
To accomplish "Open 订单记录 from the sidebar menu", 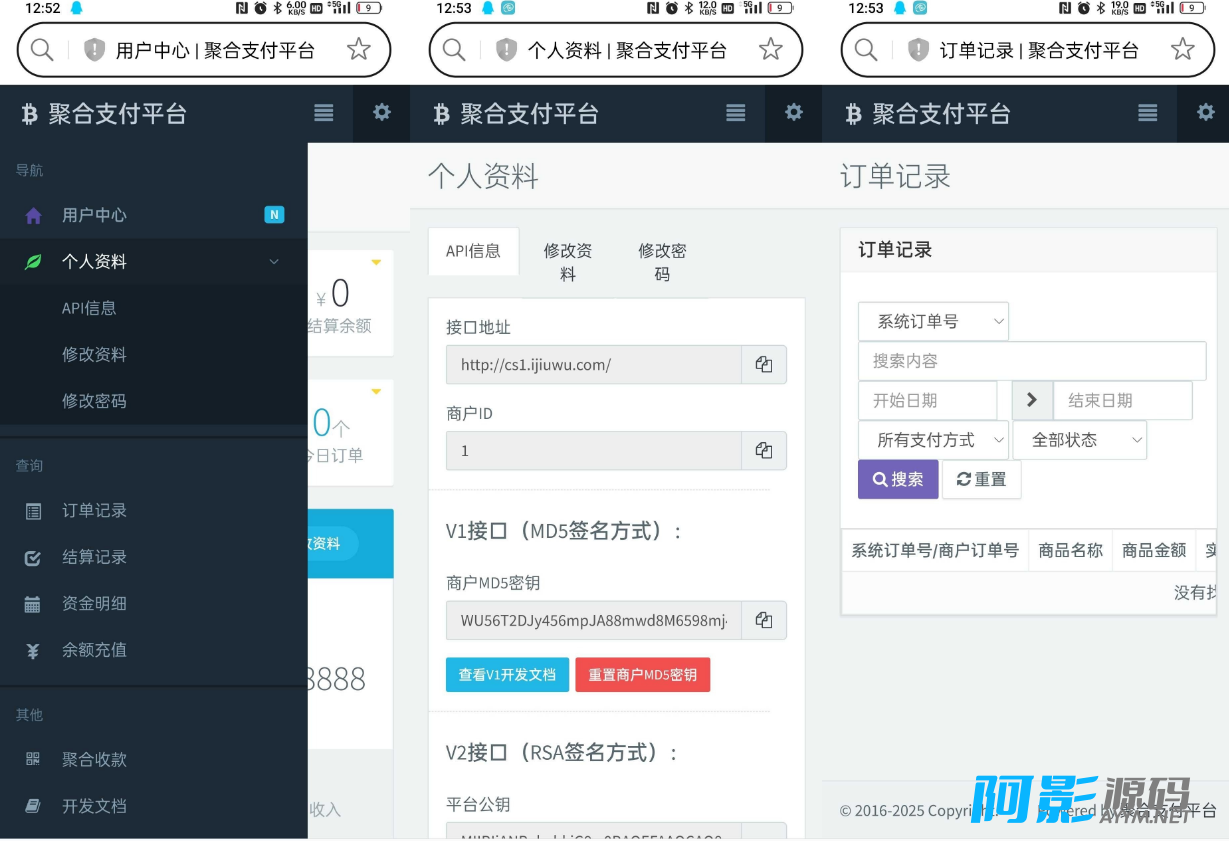I will tap(94, 511).
